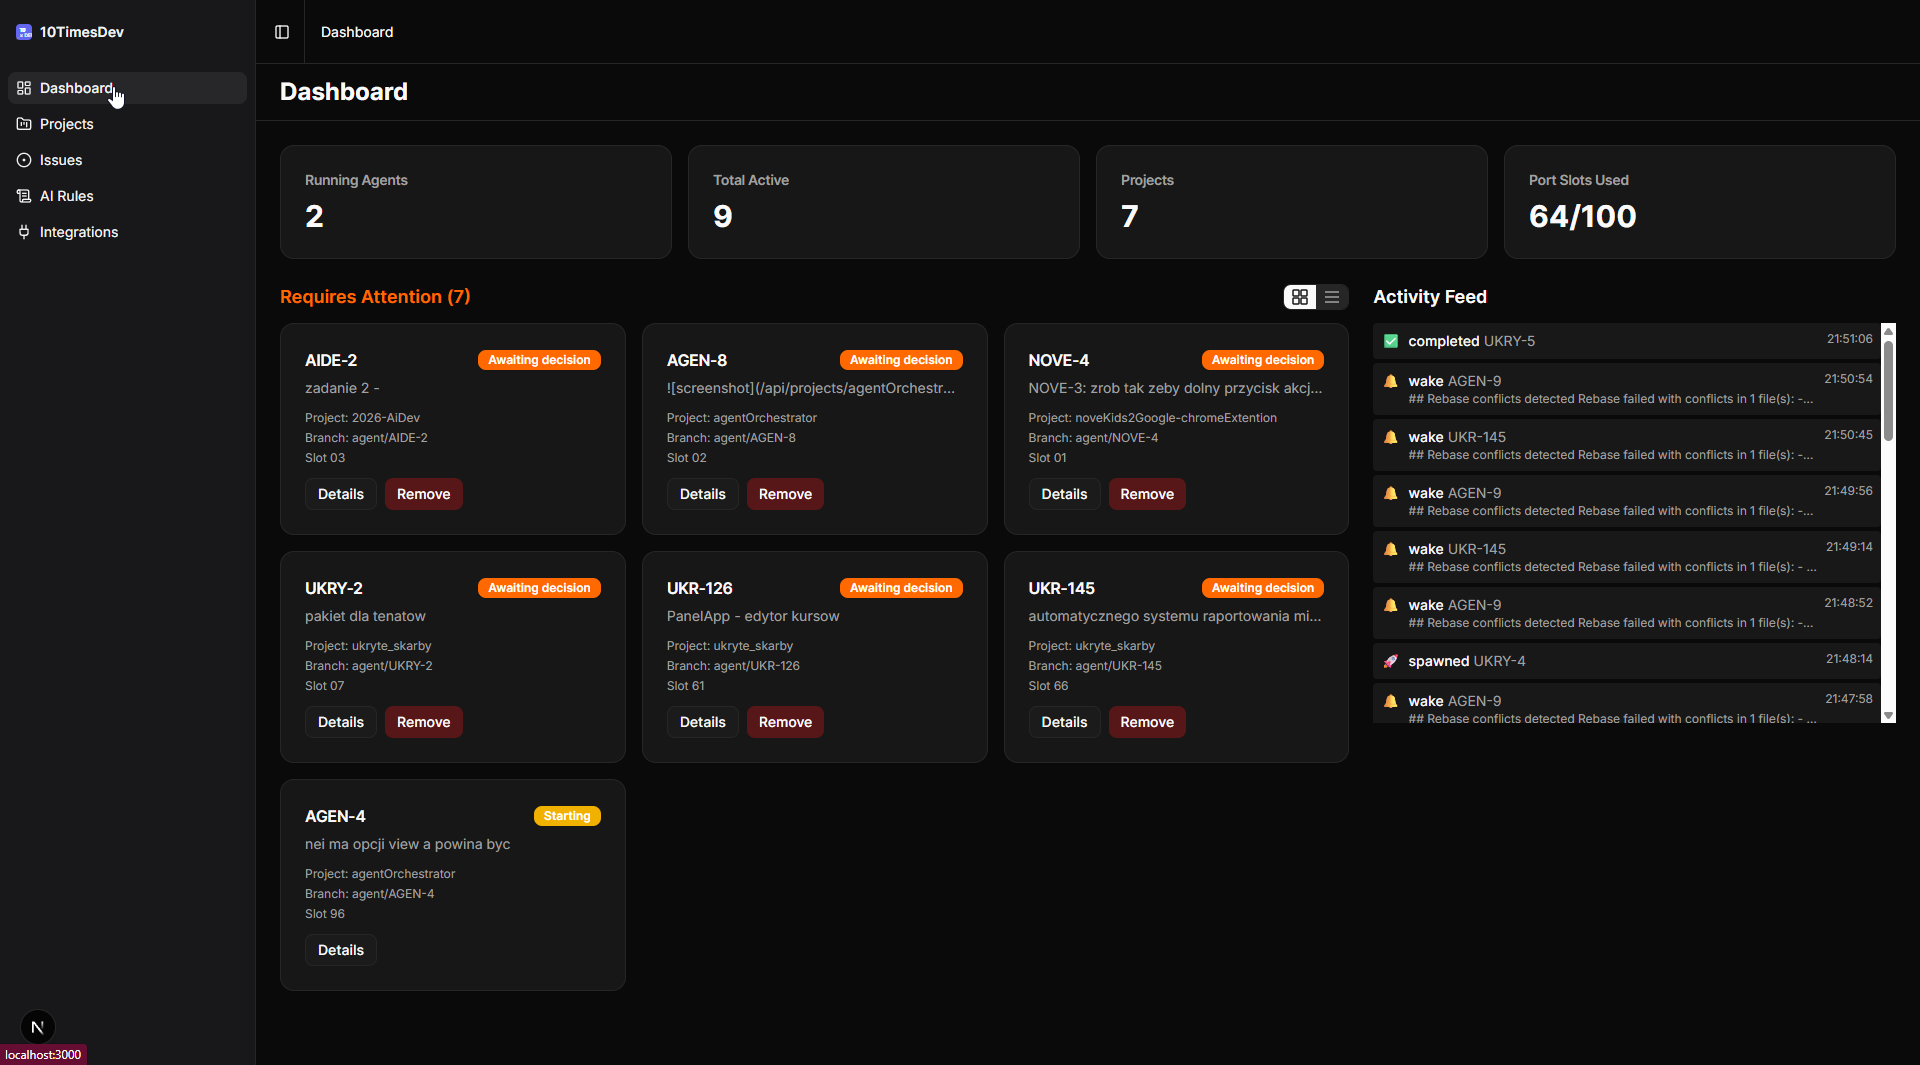Click the user avatar at bottom left
Screen dimensions: 1920x1065
[x=37, y=1027]
